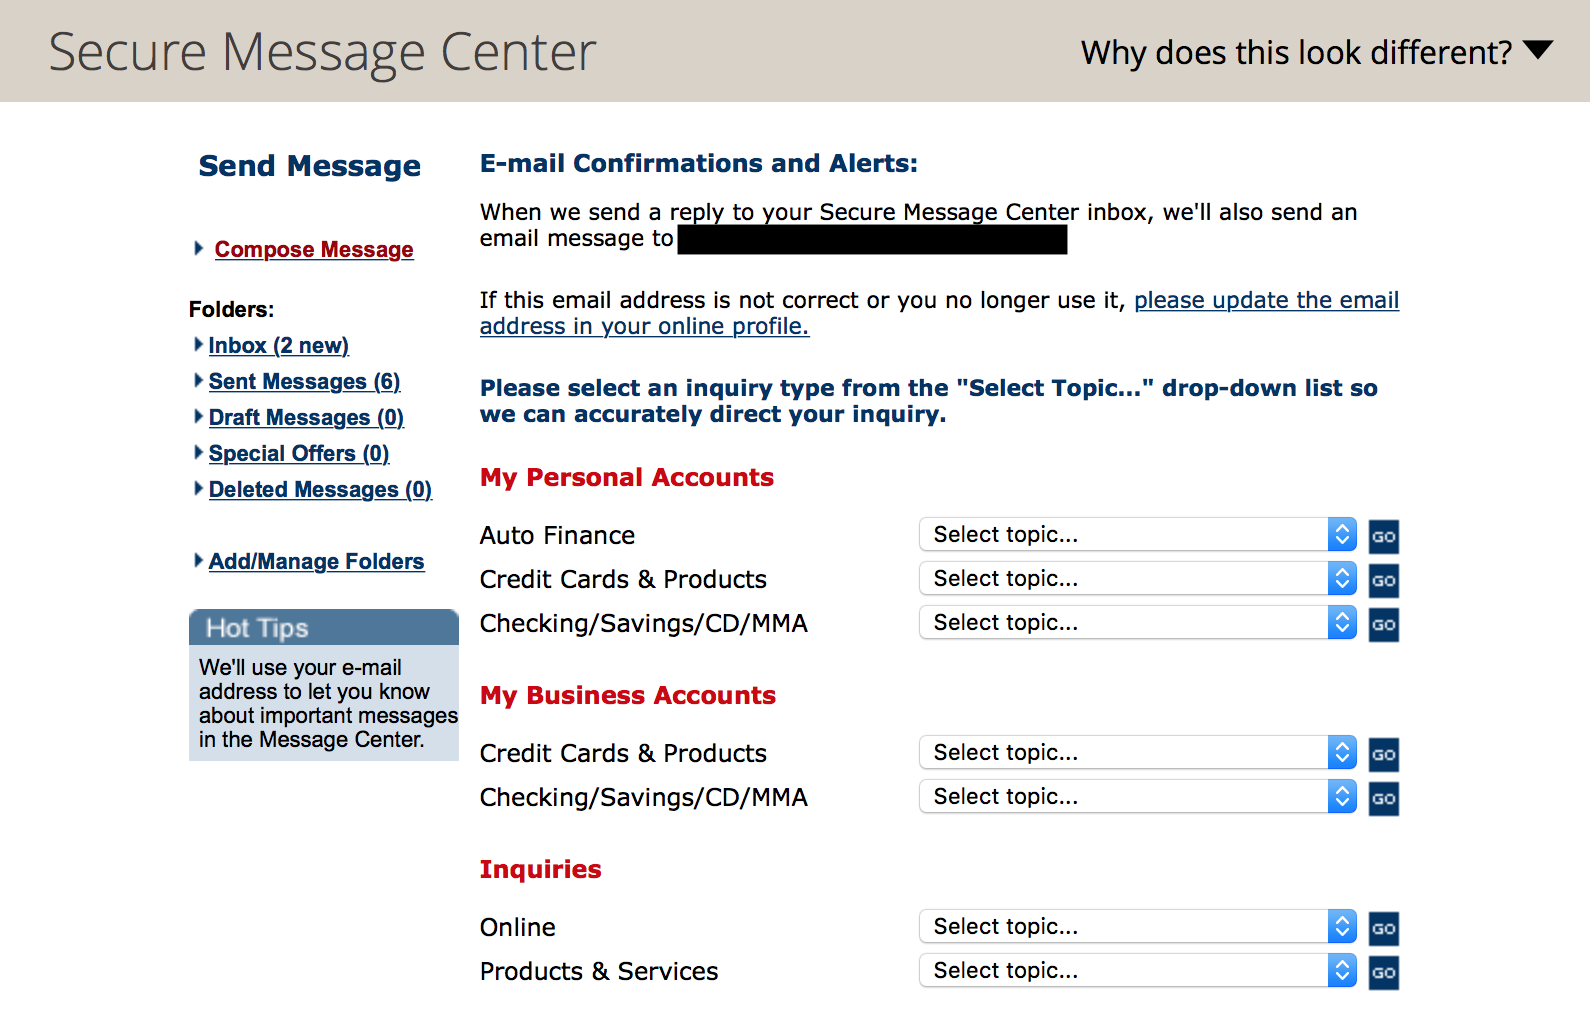
Task: Click GO beside business Checking/Savings/CD/MMA
Action: 1383,798
